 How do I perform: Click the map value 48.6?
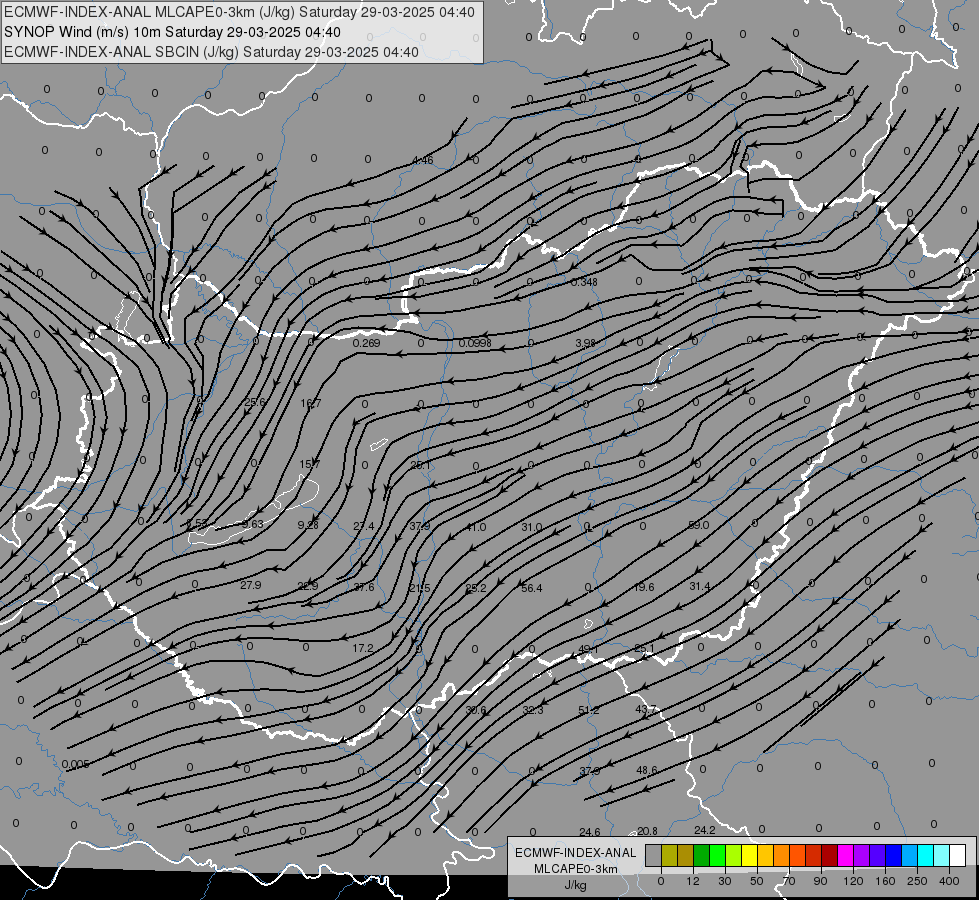(x=646, y=770)
